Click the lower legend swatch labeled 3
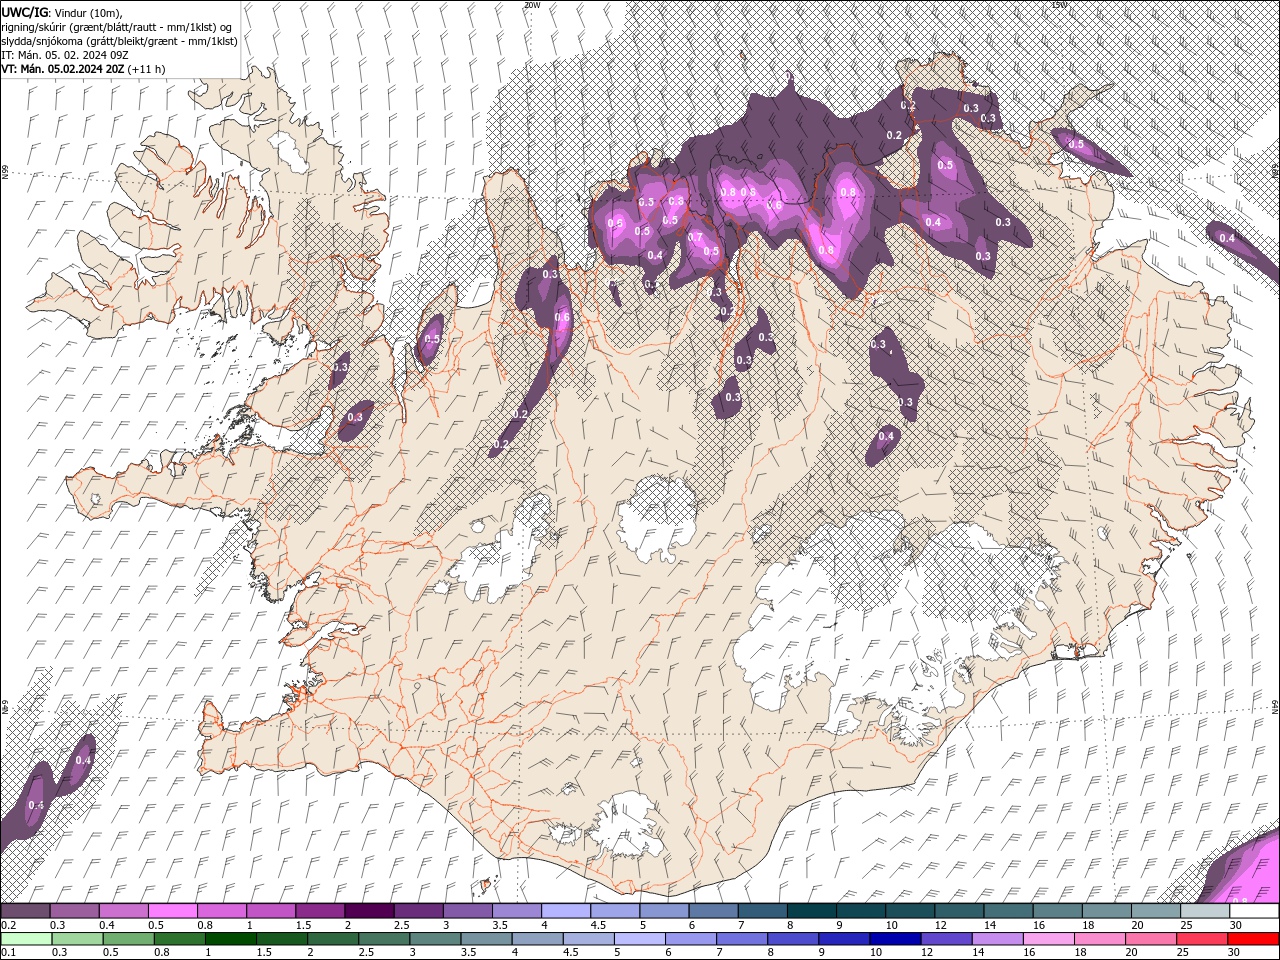Image resolution: width=1280 pixels, height=960 pixels. (x=434, y=939)
